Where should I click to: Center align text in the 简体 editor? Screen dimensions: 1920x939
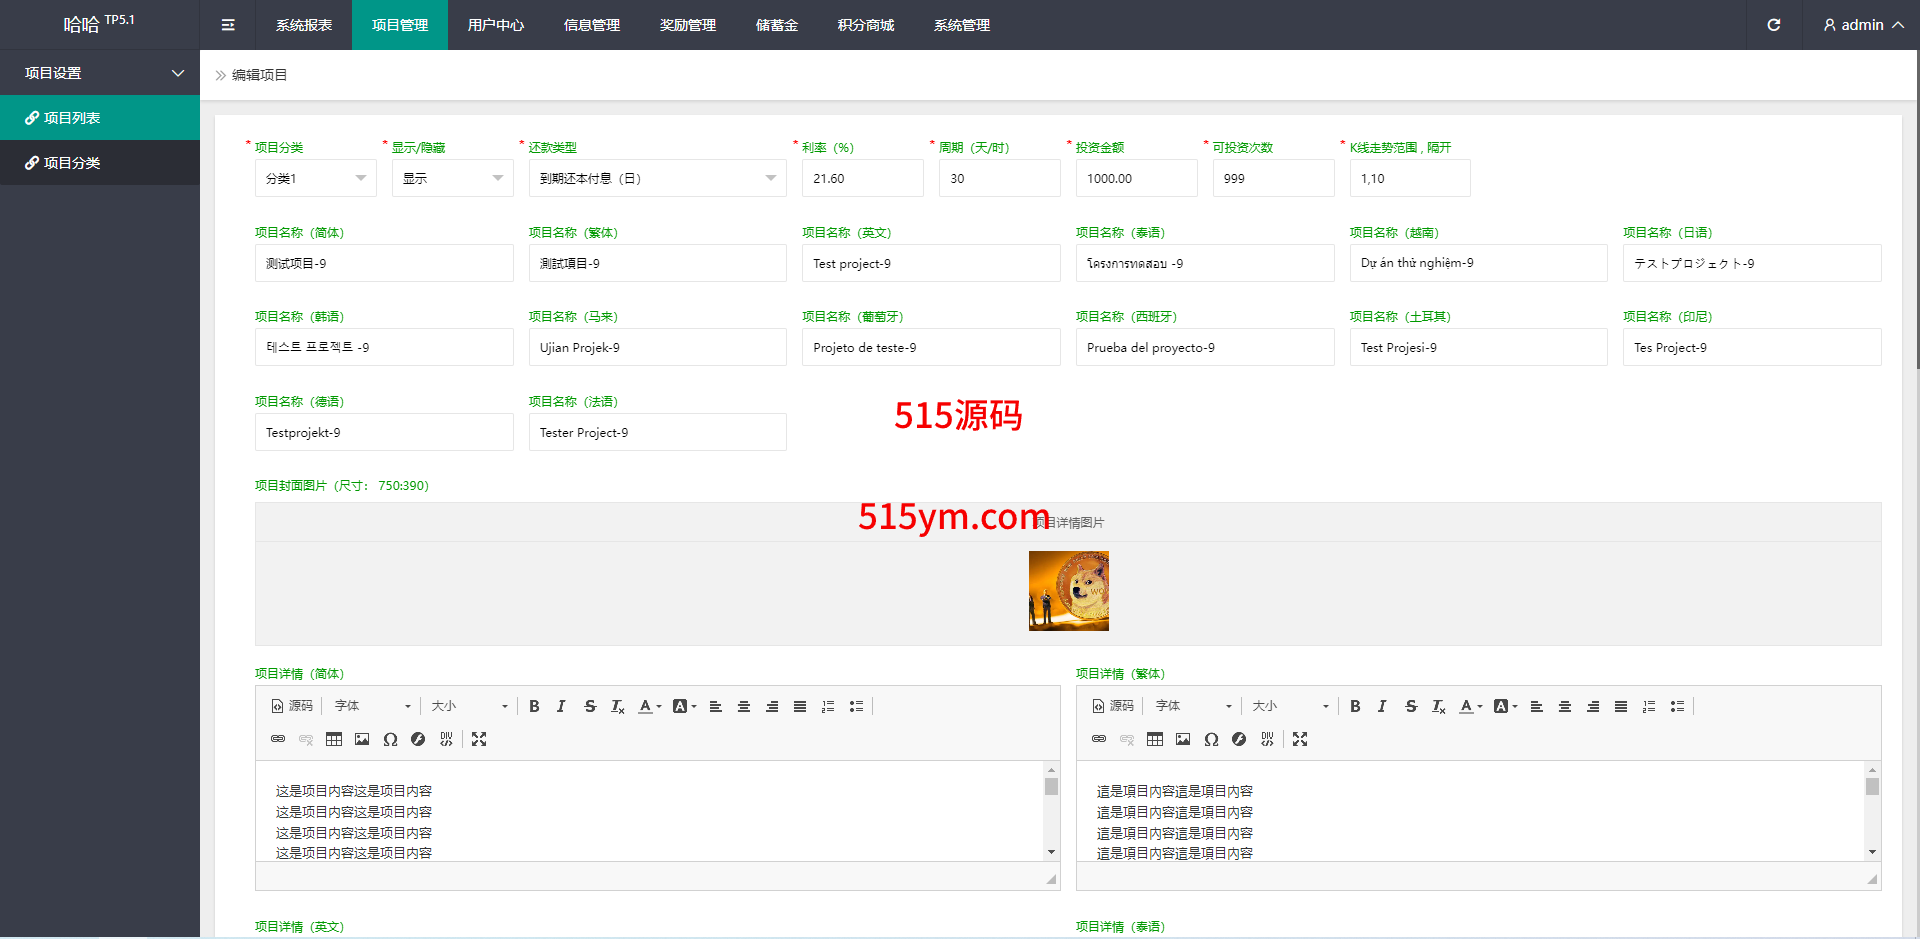744,706
